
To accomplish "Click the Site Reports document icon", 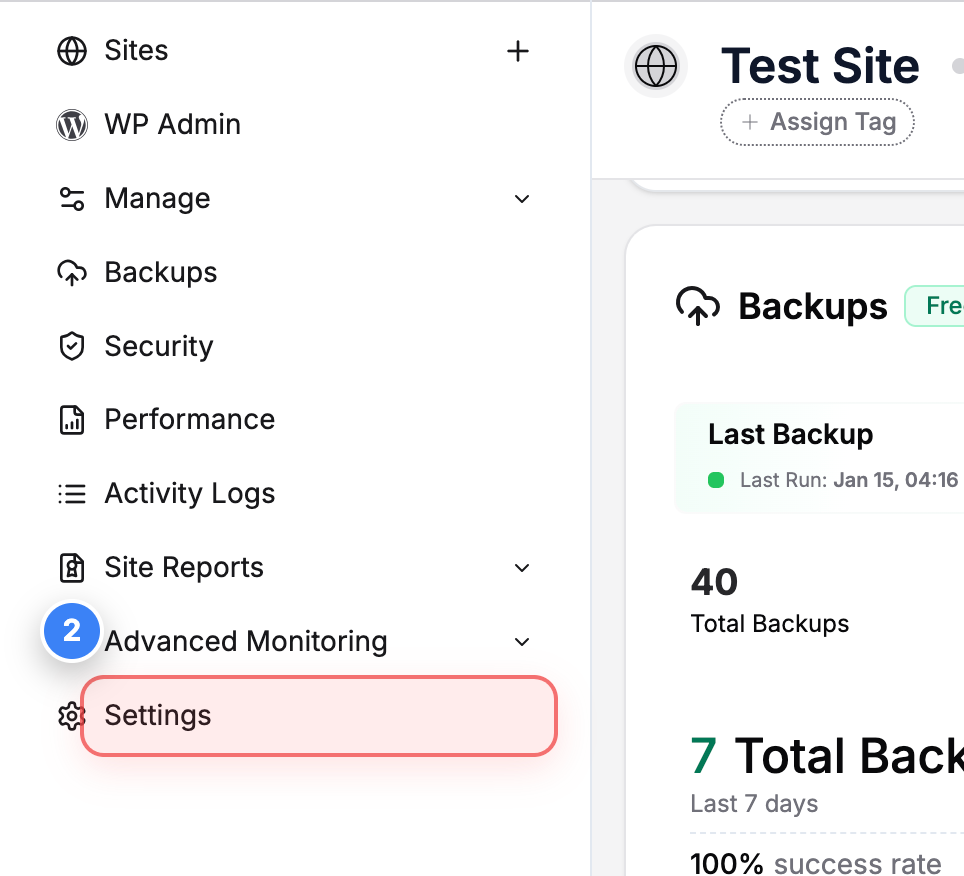I will 71,567.
